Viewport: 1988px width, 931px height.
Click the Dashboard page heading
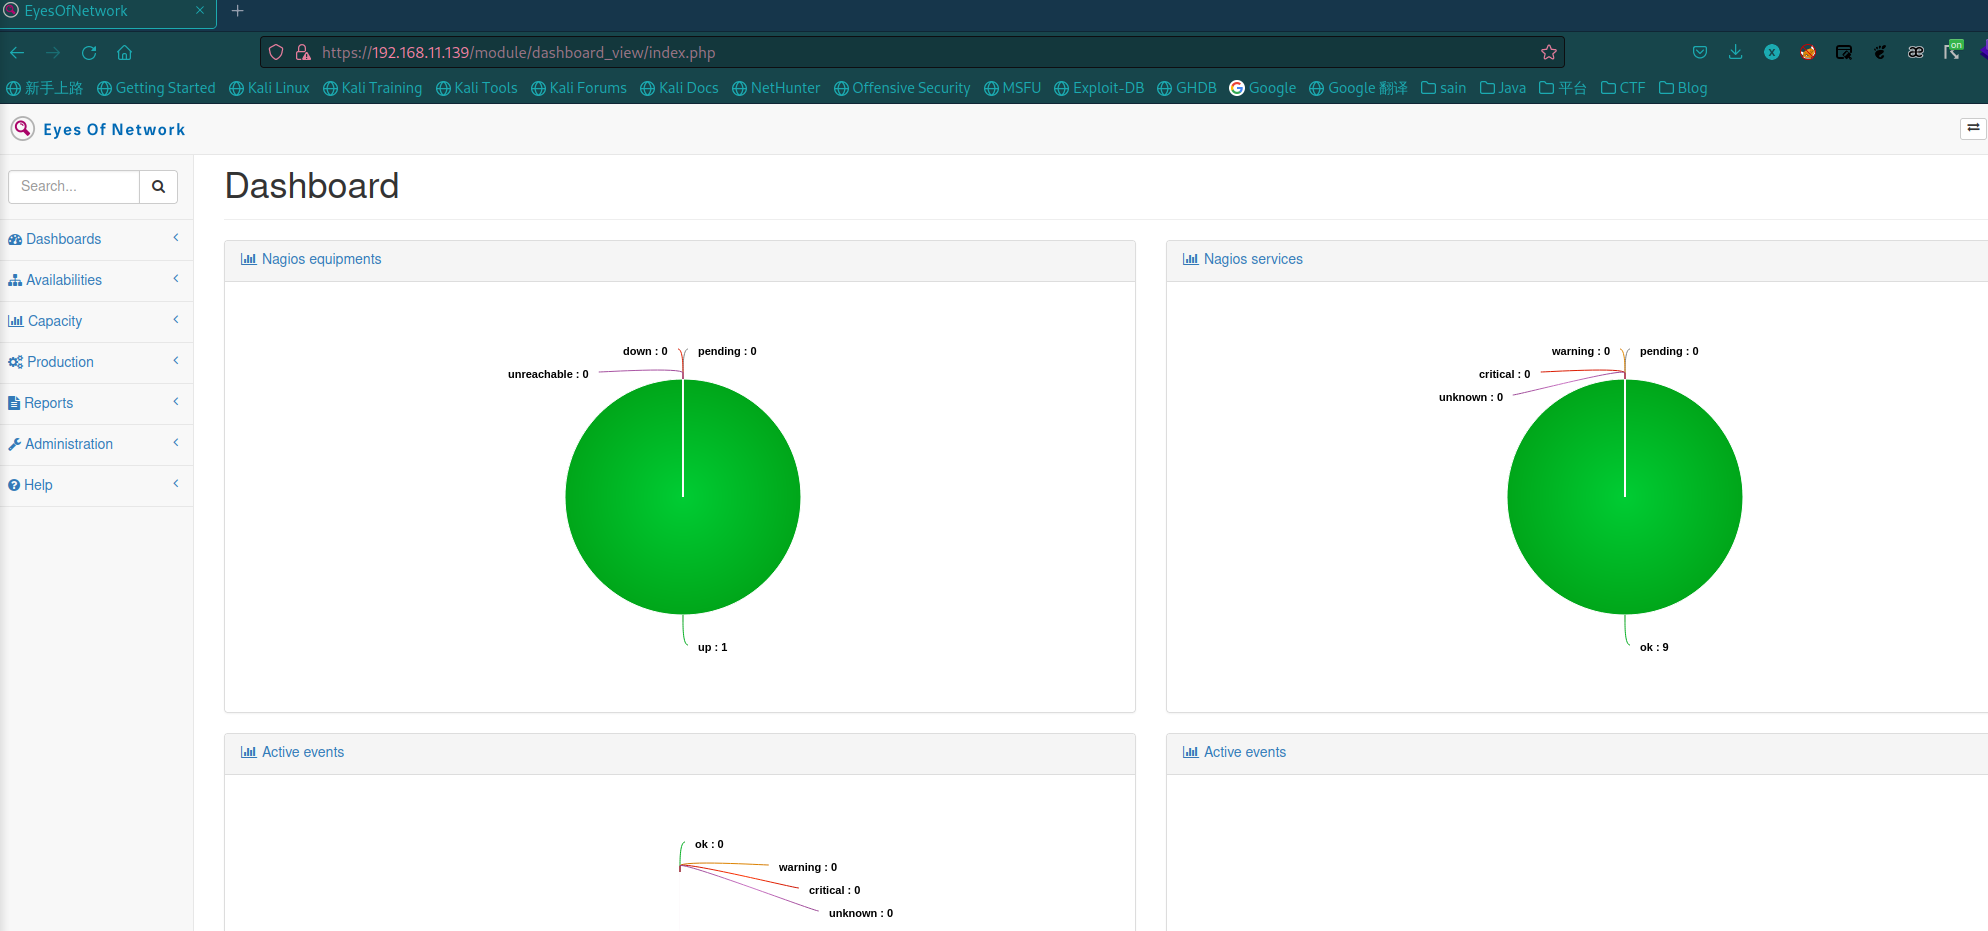[312, 186]
